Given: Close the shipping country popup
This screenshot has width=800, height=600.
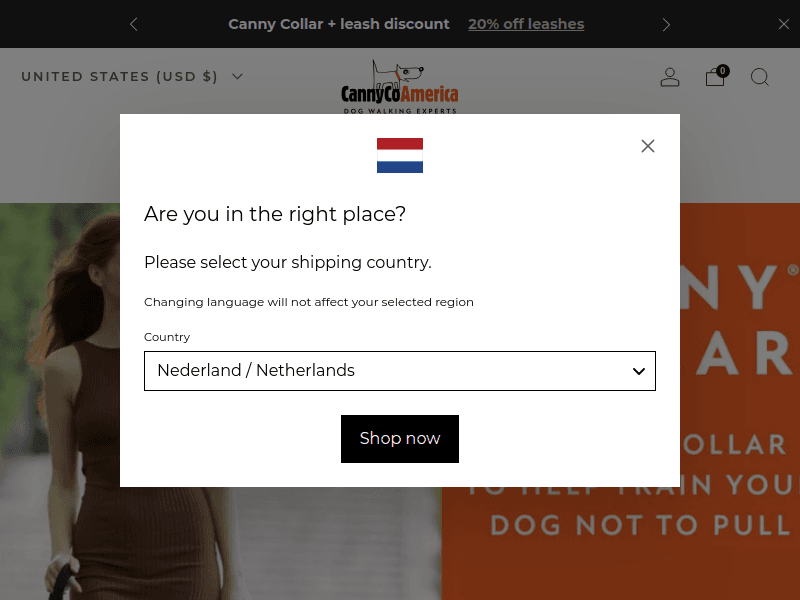Looking at the screenshot, I should click(x=648, y=146).
